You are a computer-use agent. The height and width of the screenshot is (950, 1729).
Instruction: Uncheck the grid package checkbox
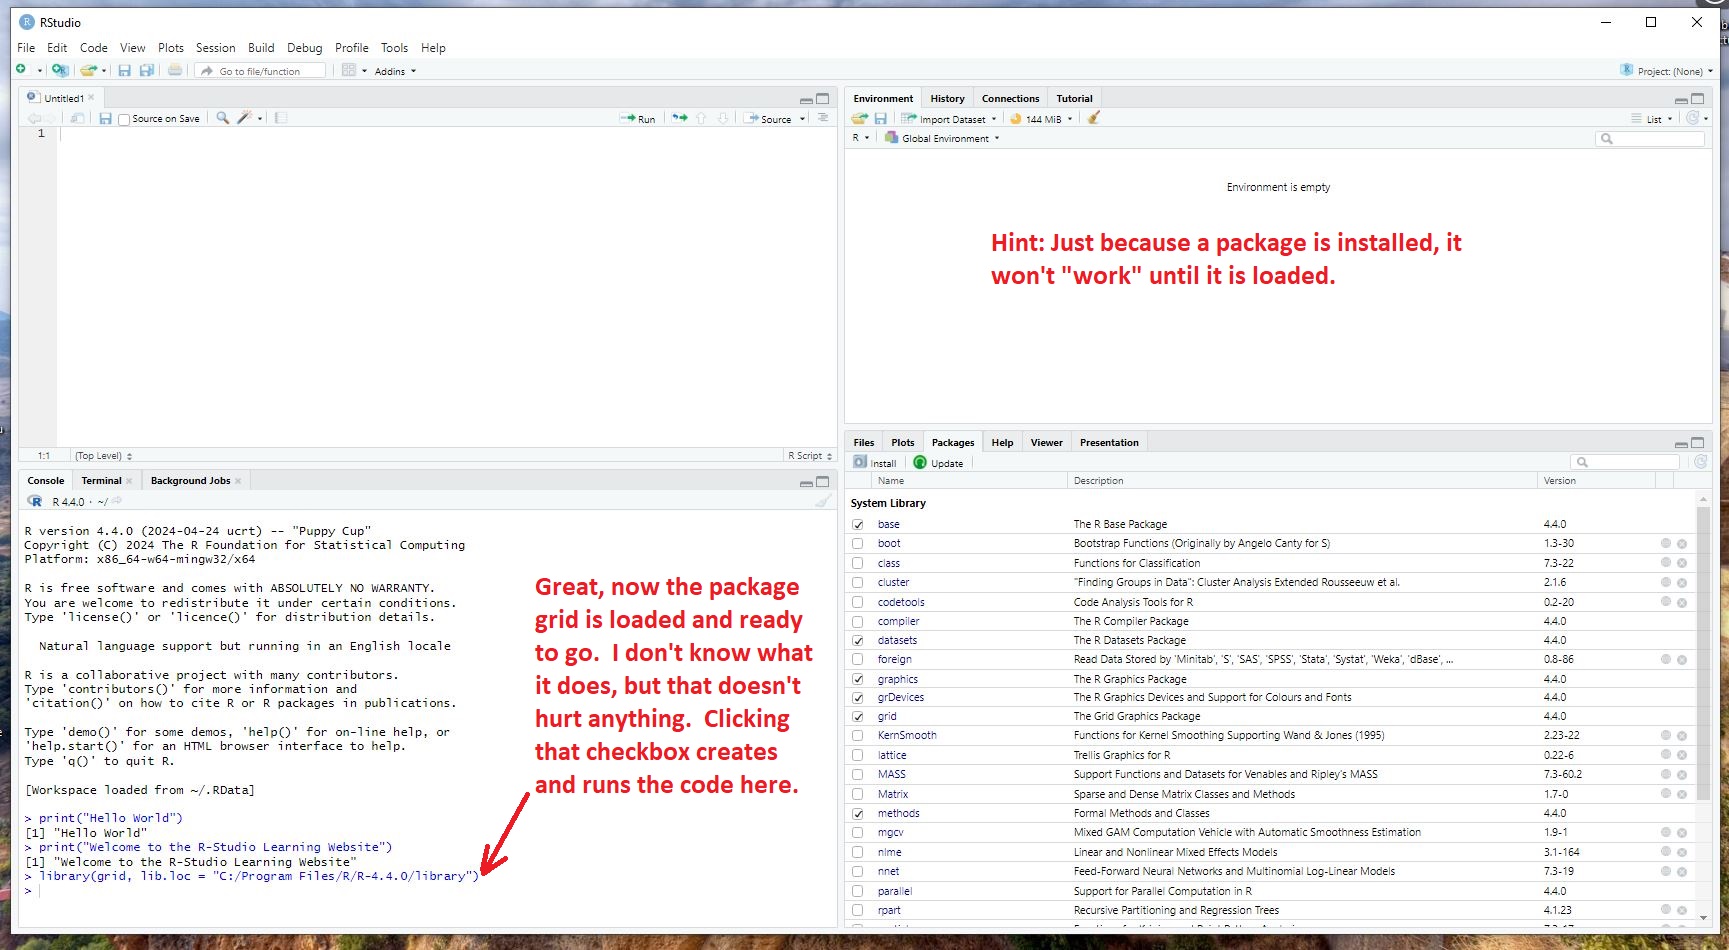click(858, 717)
